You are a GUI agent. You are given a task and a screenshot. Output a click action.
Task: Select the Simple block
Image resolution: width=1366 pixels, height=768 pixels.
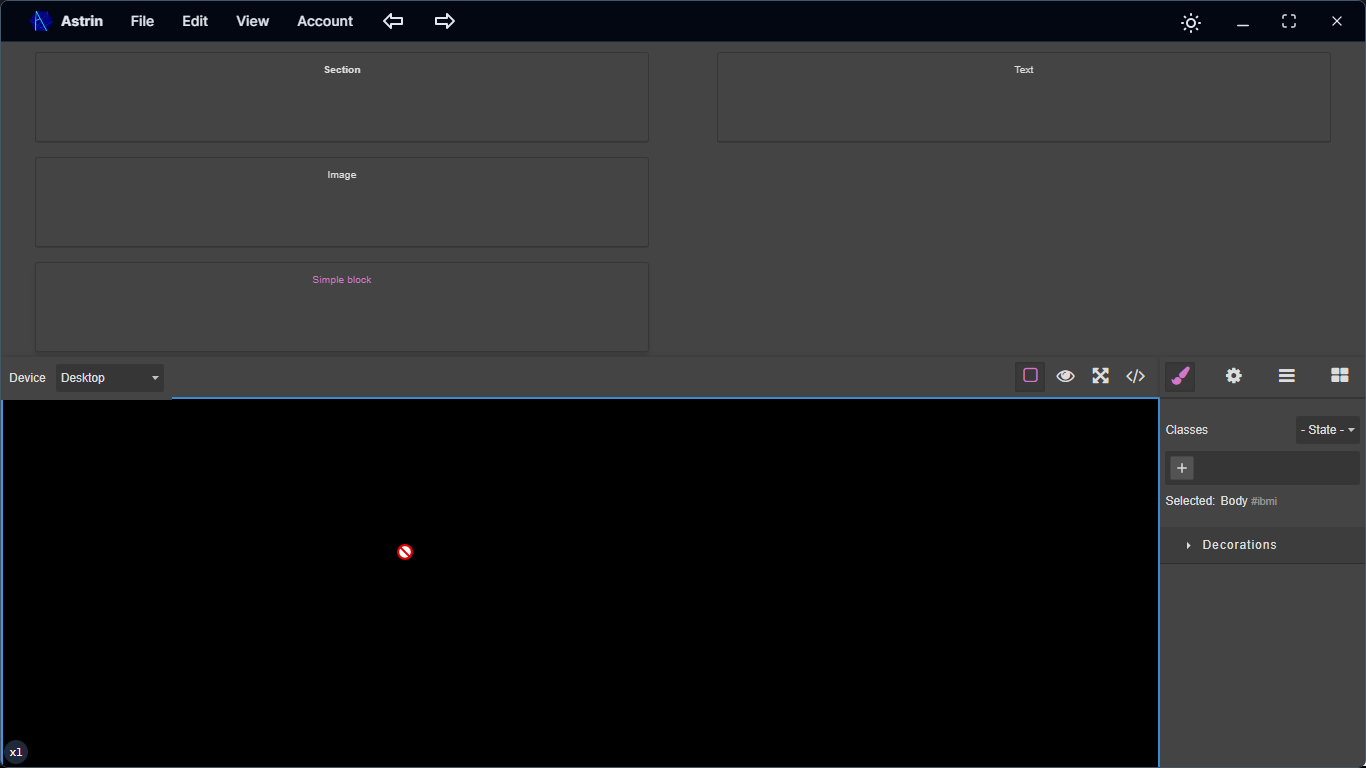pos(342,307)
